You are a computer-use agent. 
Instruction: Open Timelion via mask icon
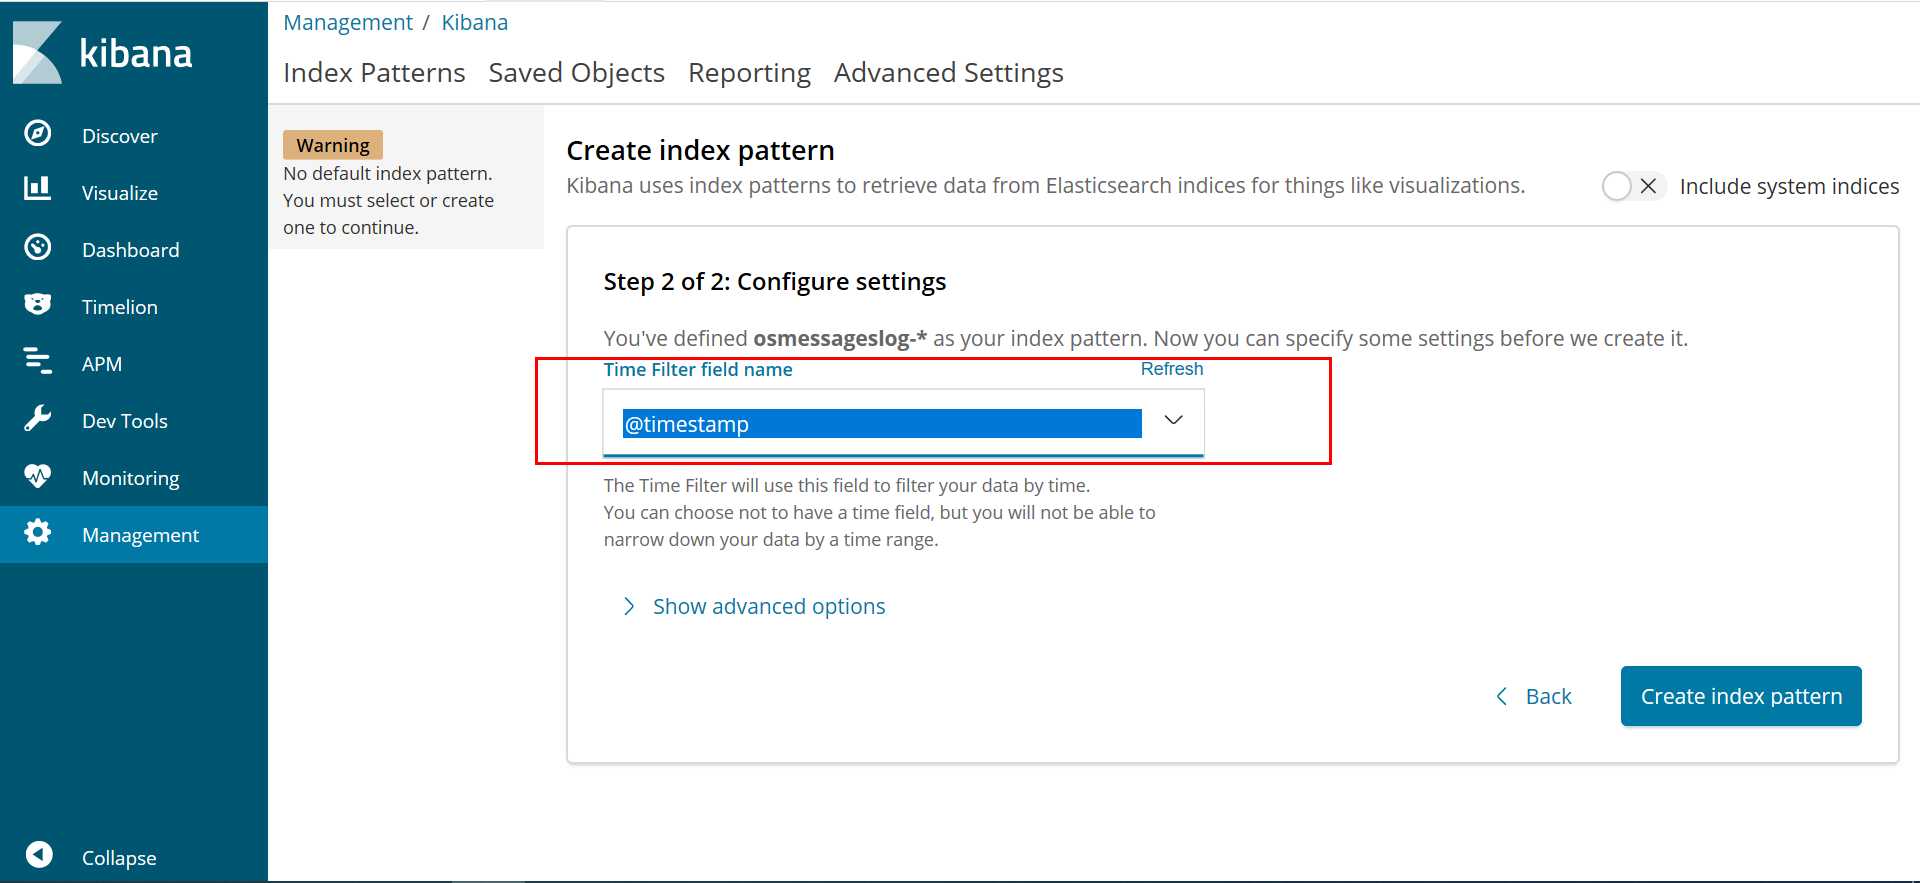[x=38, y=304]
